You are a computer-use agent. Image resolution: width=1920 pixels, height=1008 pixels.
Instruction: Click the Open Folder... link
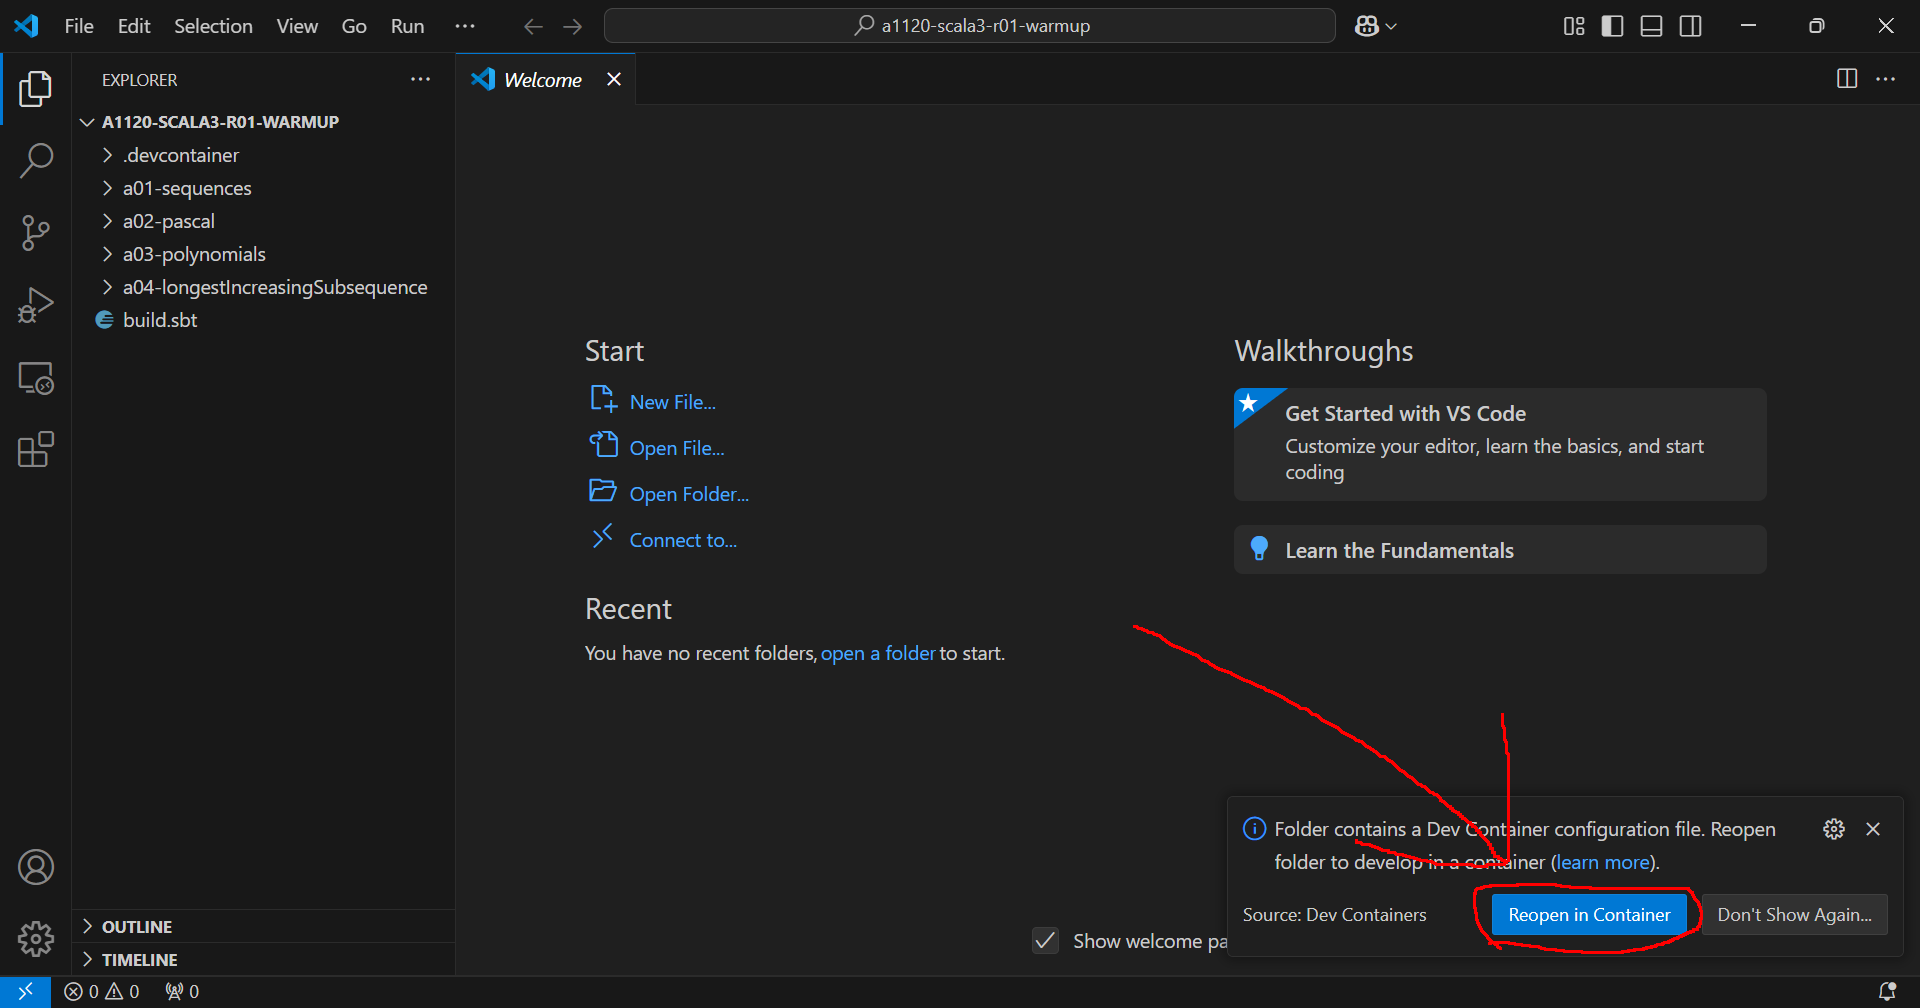[x=688, y=494]
